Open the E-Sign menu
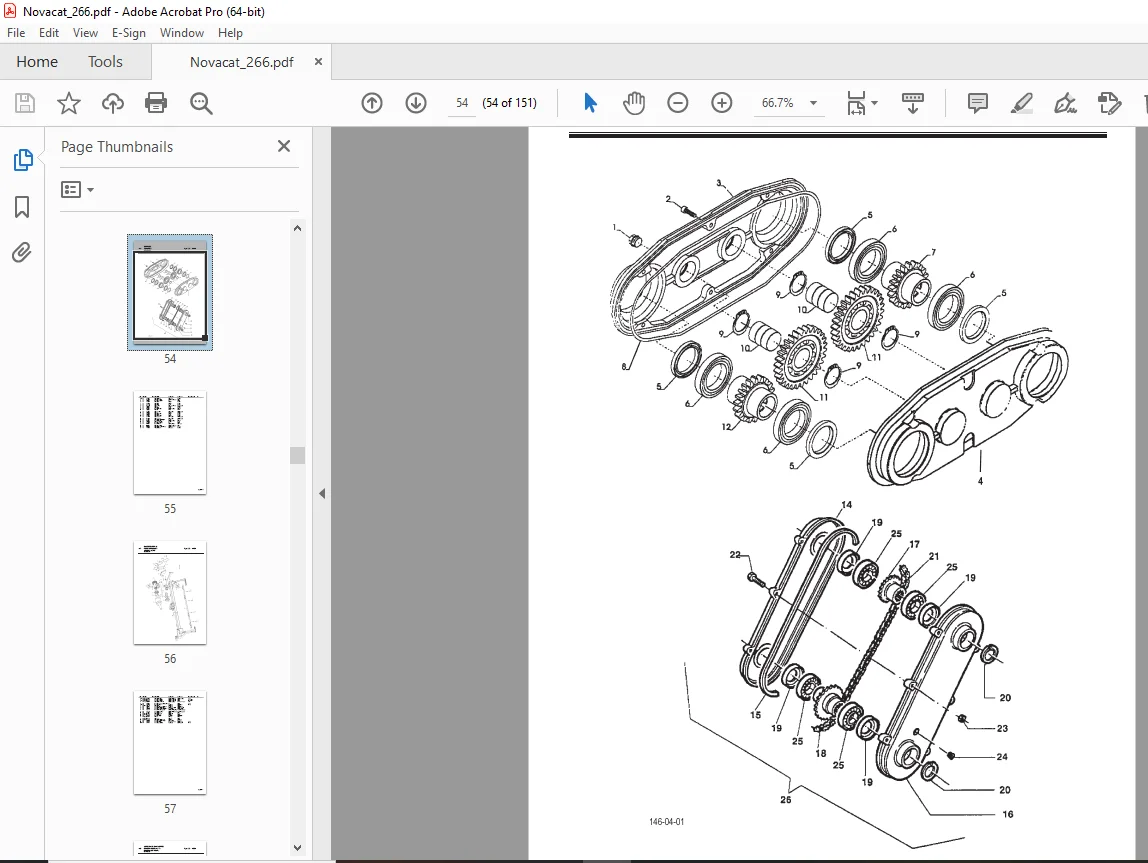The width and height of the screenshot is (1148, 863). [x=129, y=33]
